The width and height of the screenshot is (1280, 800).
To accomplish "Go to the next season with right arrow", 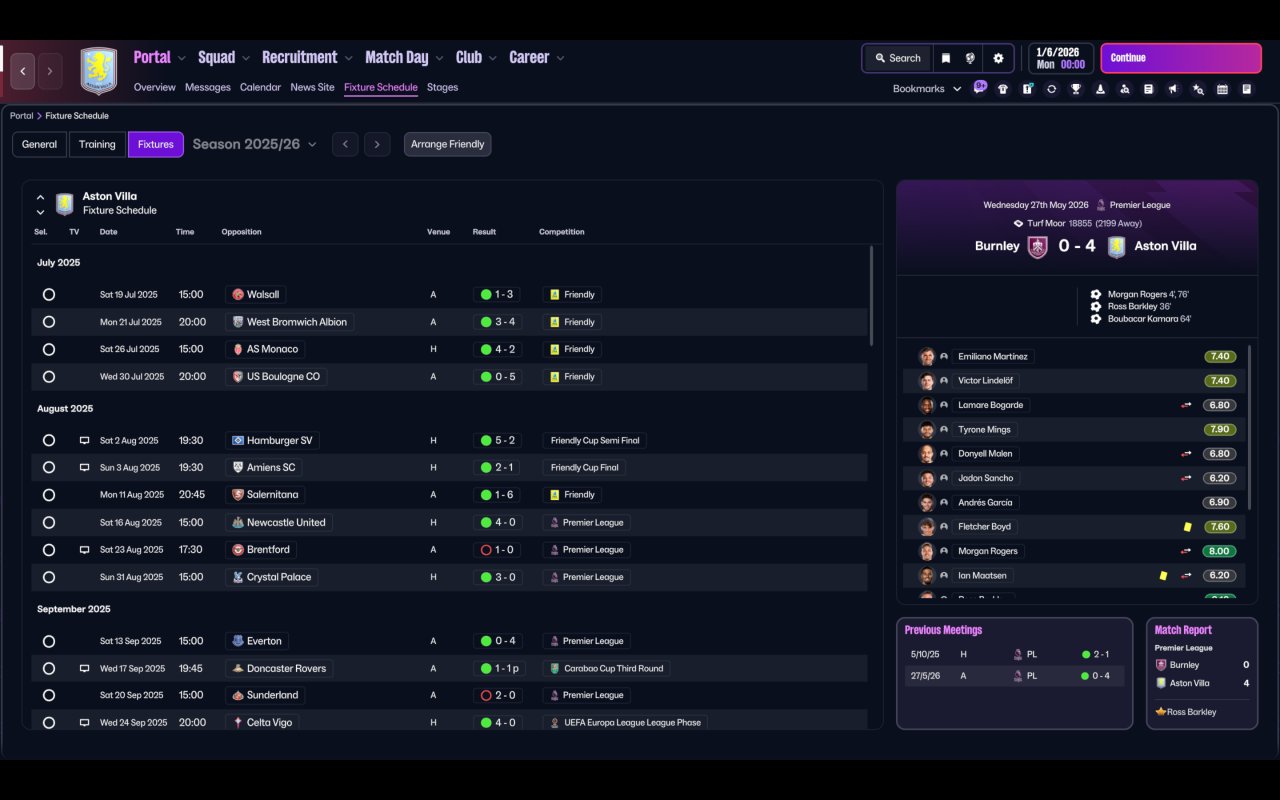I will (x=377, y=144).
